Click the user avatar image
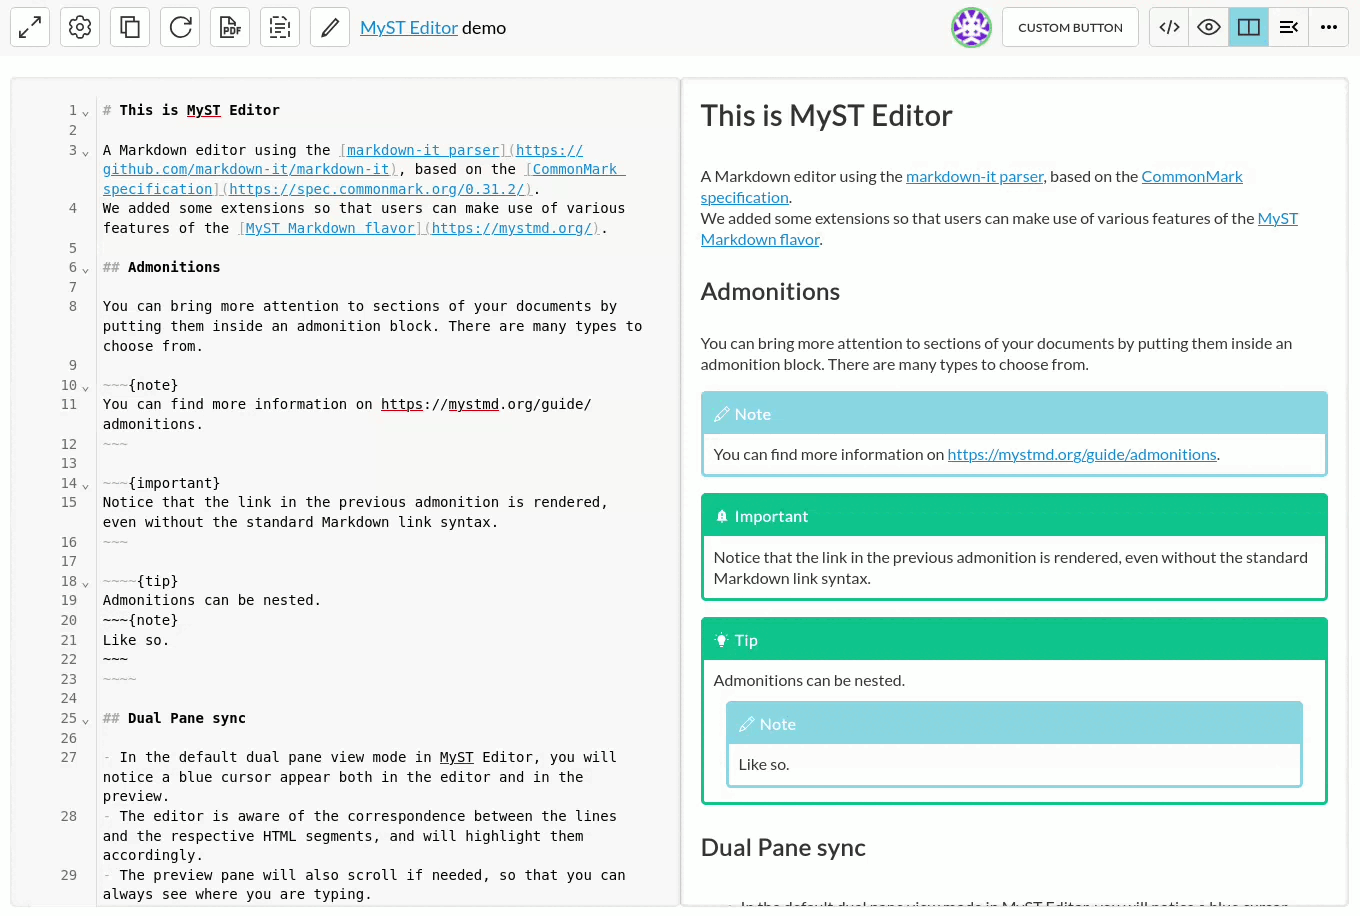Screen dimensions: 1360x916 click(971, 27)
